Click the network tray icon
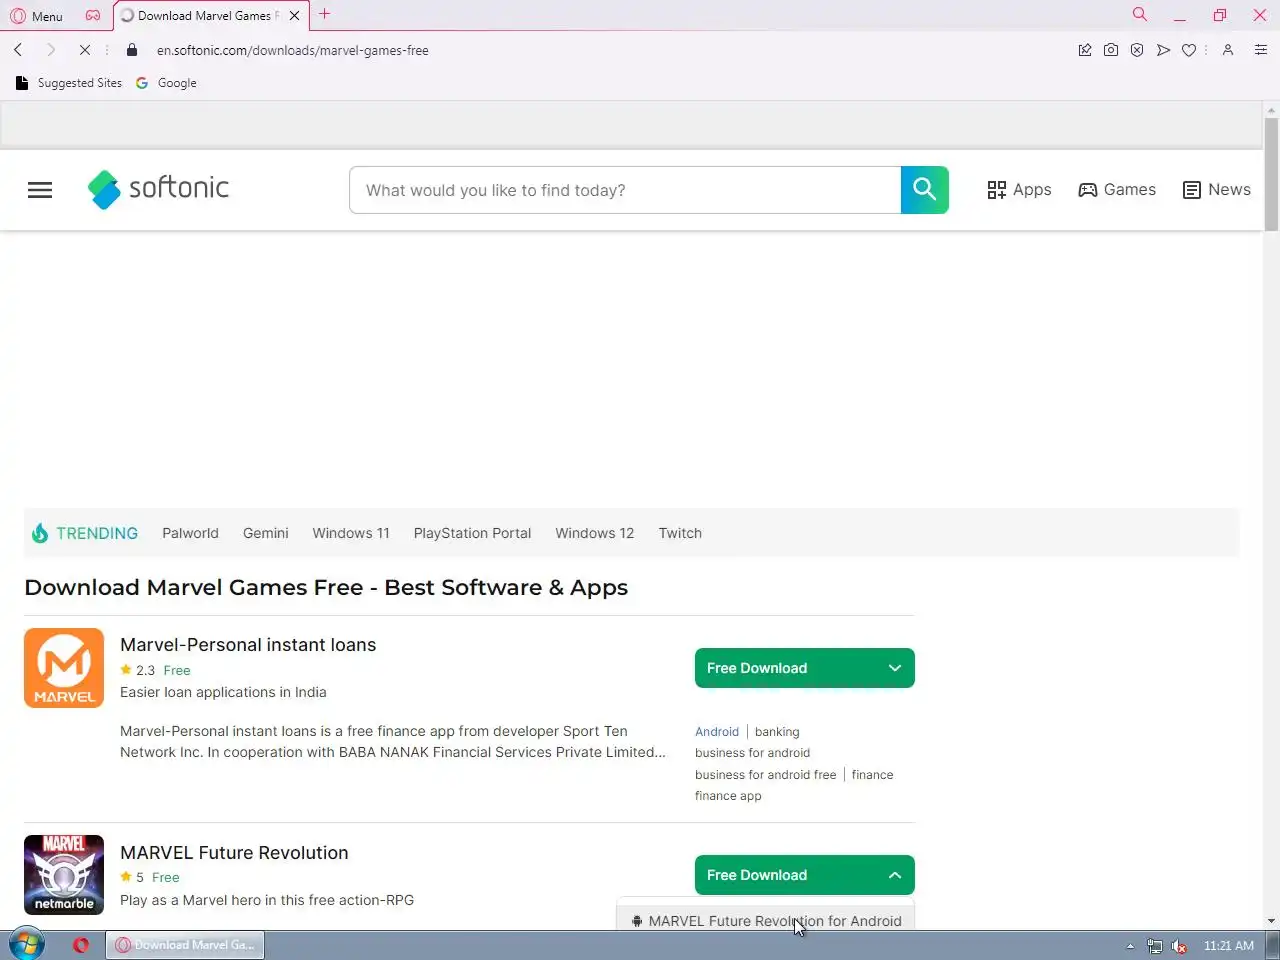 coord(1155,946)
